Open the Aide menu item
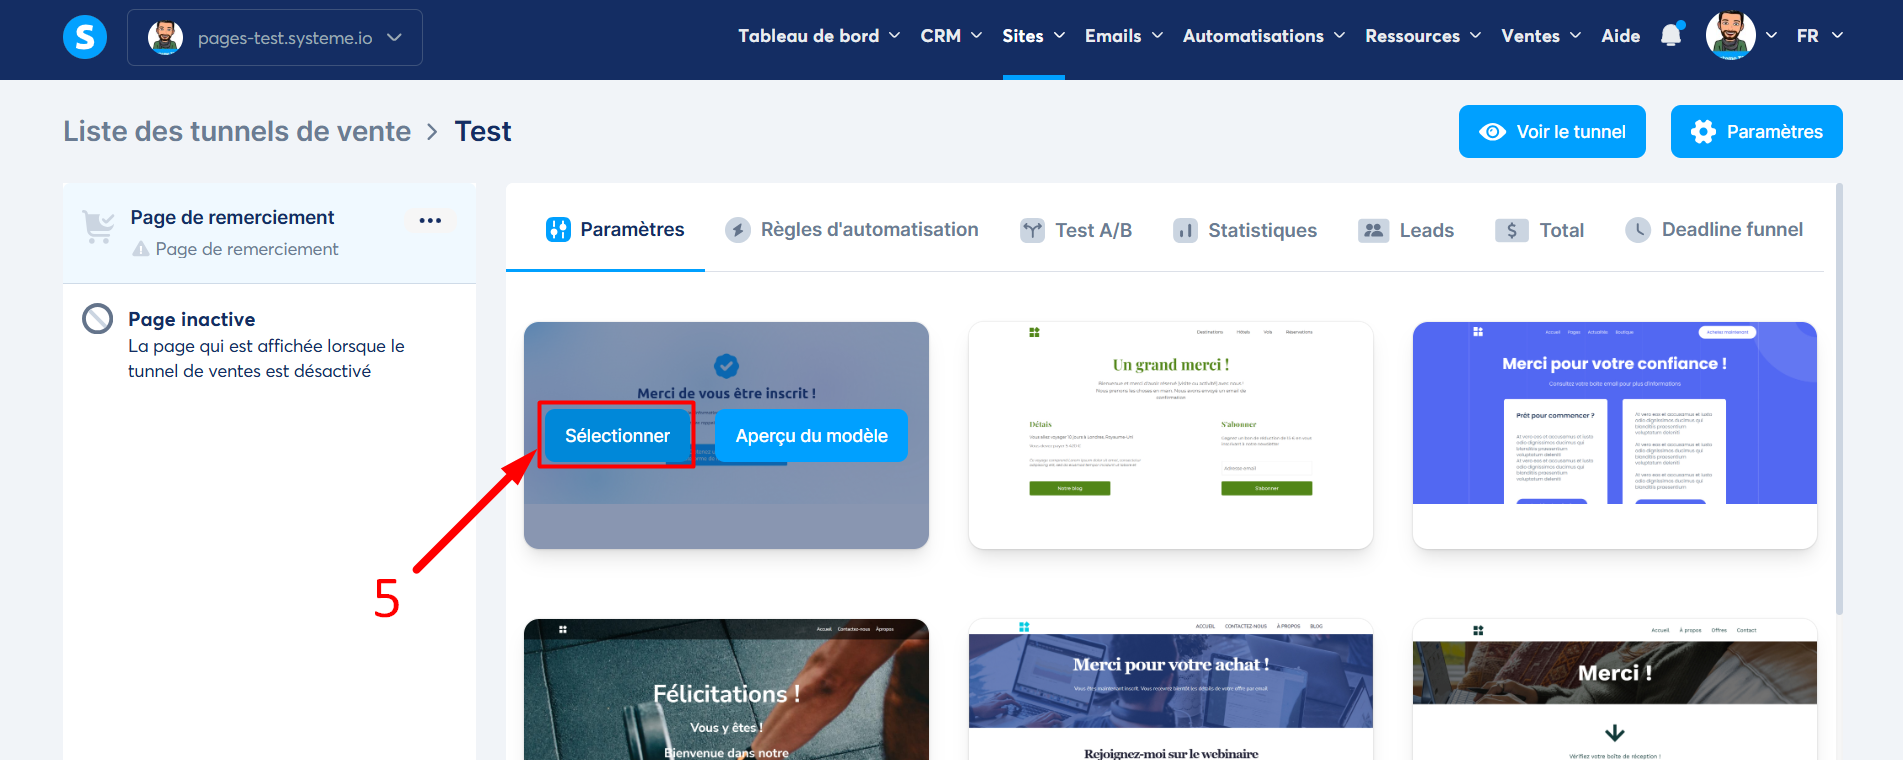This screenshot has height=760, width=1903. pos(1620,36)
